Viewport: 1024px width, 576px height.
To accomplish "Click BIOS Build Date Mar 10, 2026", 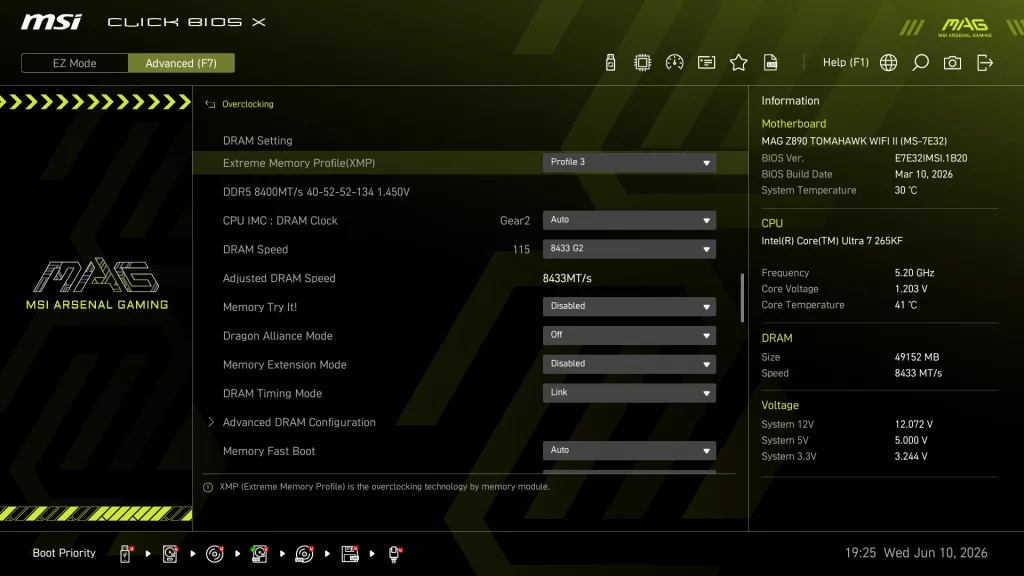I will 923,174.
